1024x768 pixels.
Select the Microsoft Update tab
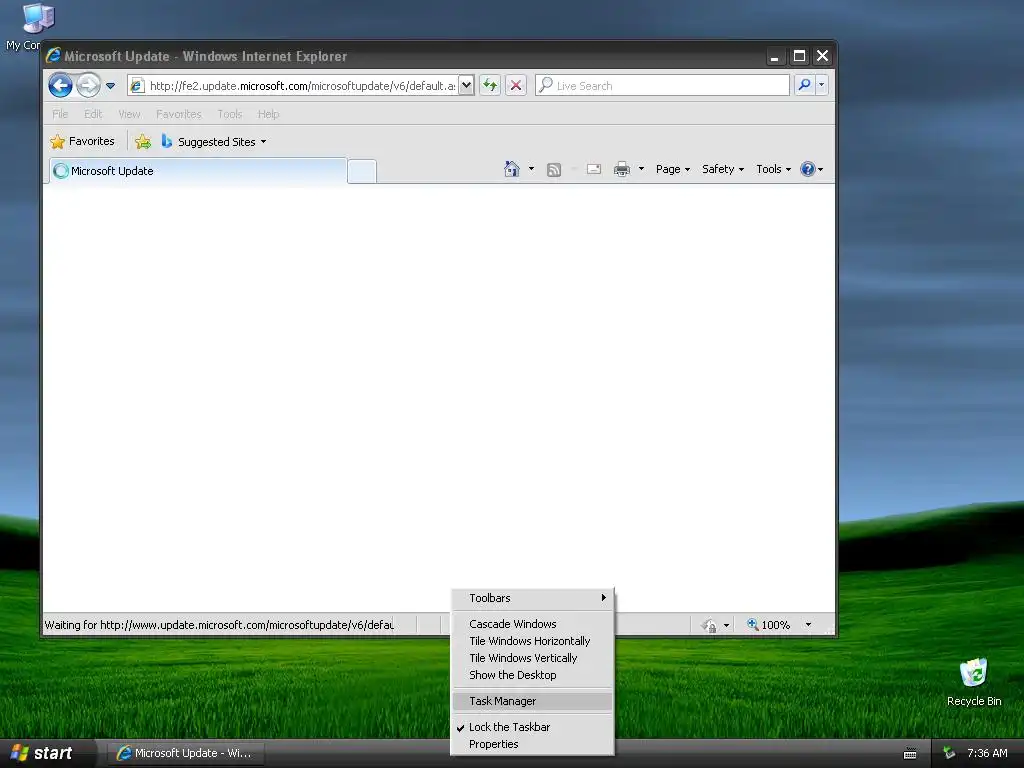click(x=197, y=171)
